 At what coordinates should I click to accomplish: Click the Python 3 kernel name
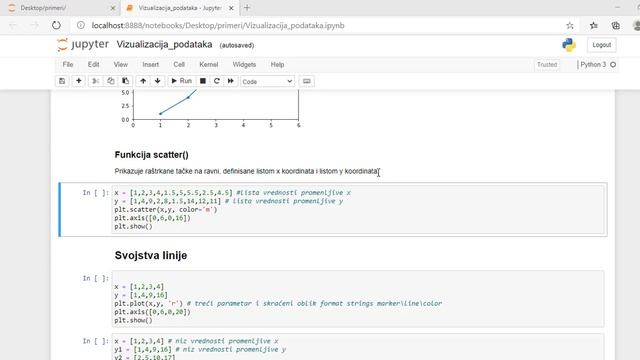[x=593, y=64]
